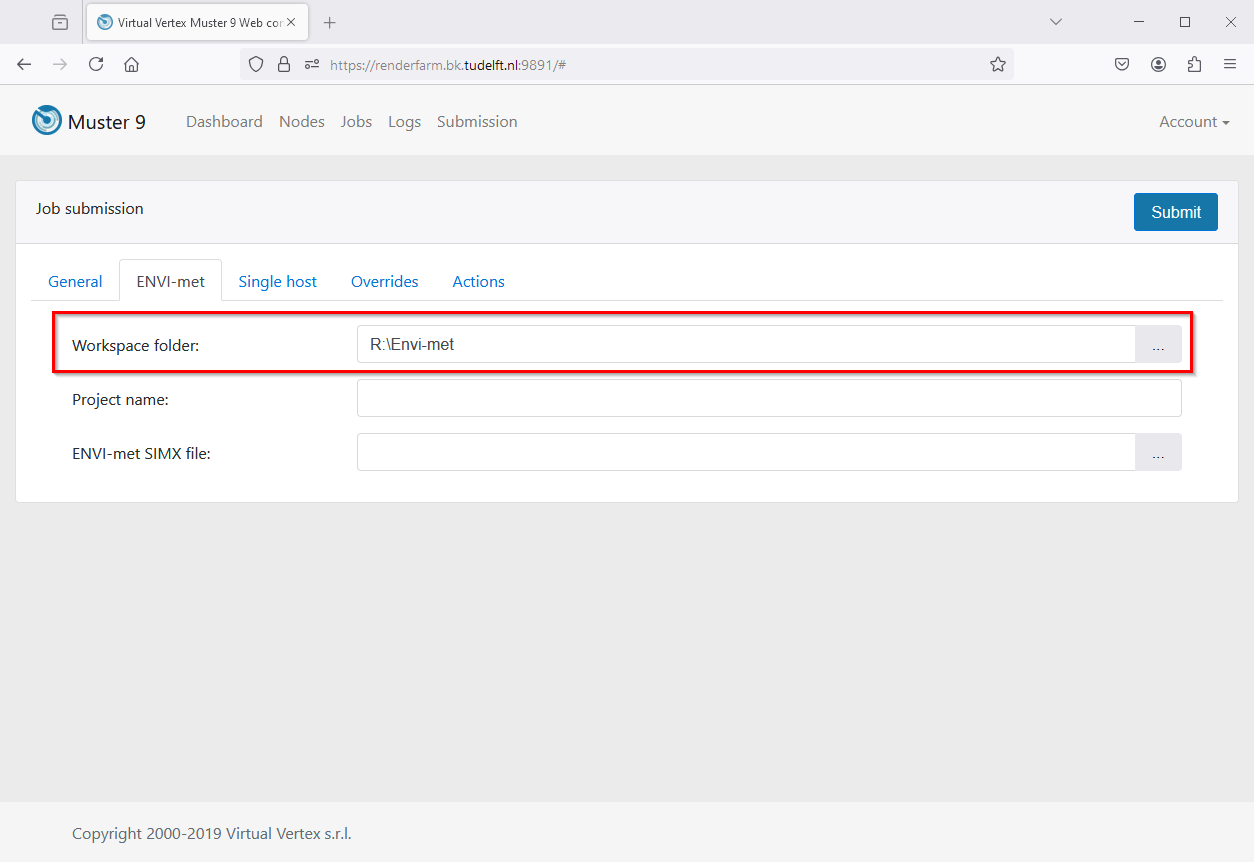Select the Overrides tab
The image size is (1254, 862).
(384, 281)
